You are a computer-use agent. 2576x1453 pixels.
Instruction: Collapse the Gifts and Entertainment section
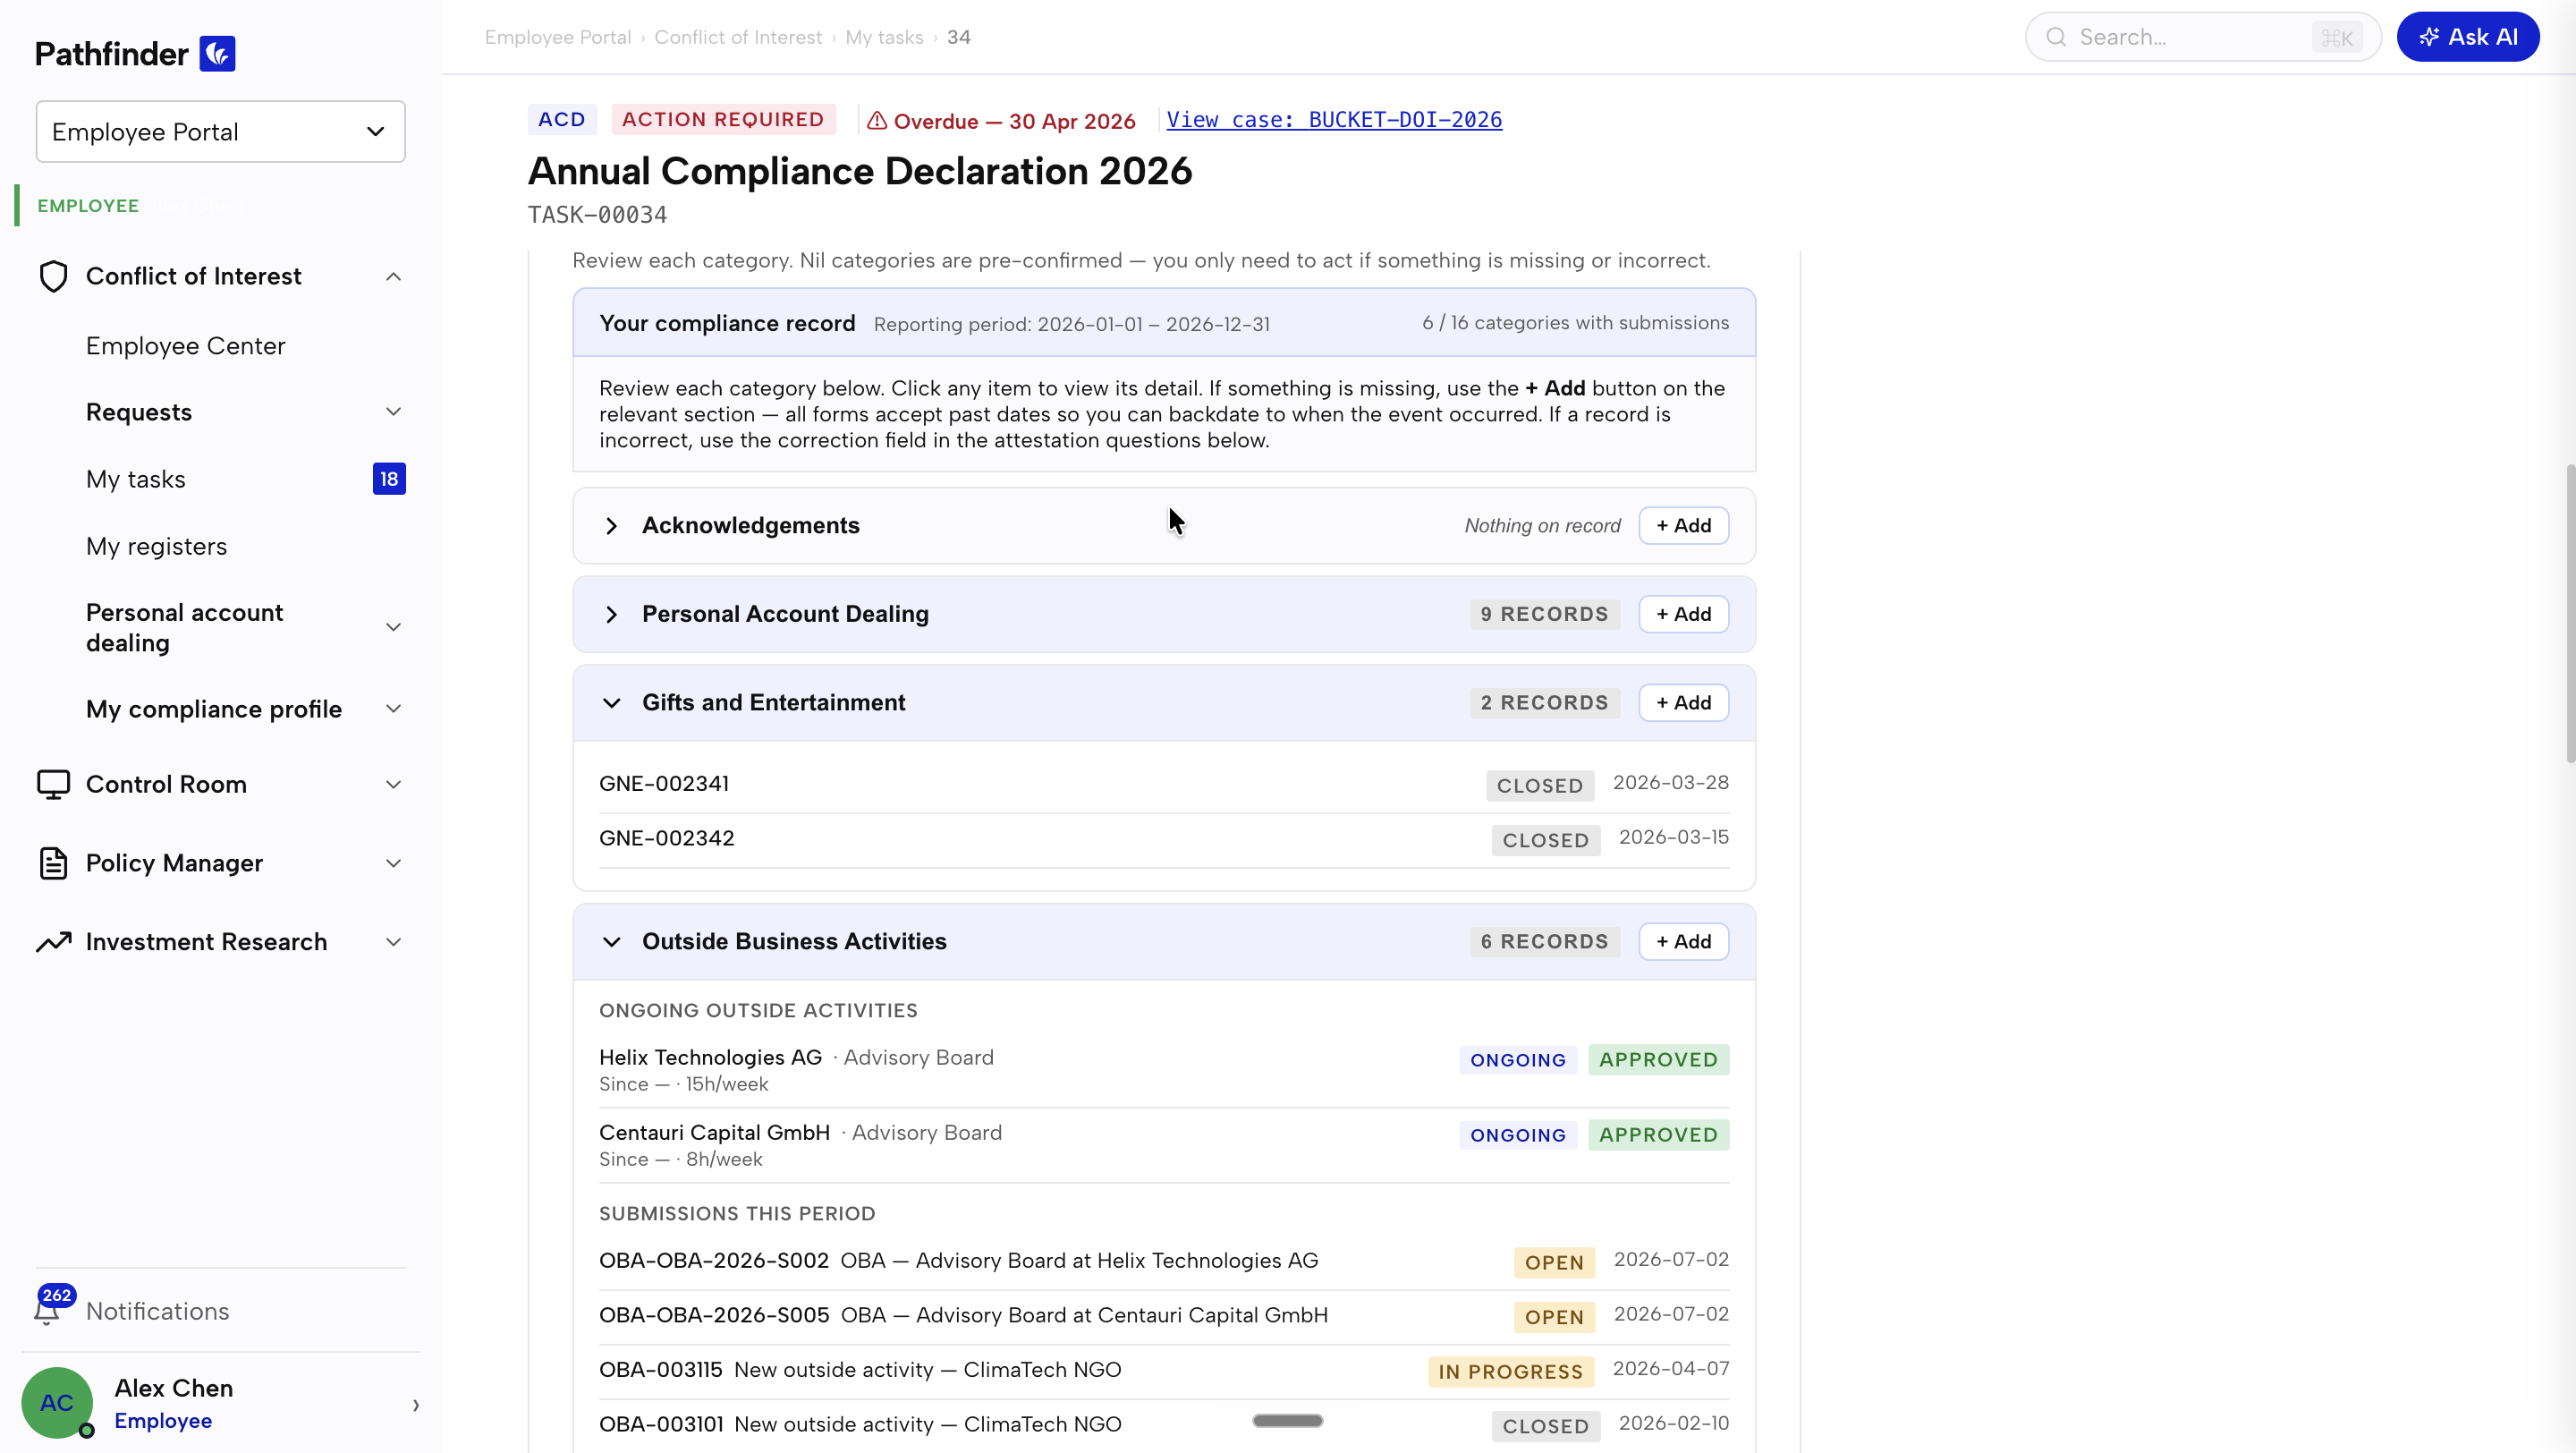(611, 703)
